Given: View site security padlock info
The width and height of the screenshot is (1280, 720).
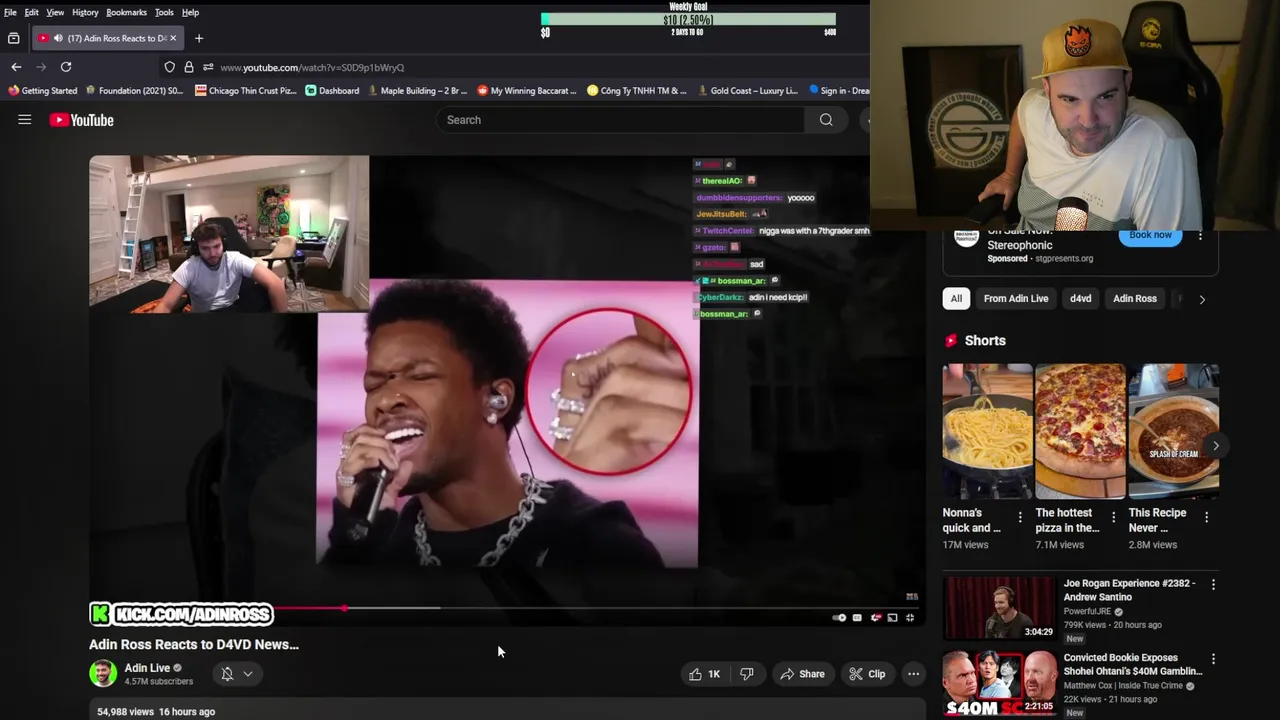Looking at the screenshot, I should pos(189,67).
